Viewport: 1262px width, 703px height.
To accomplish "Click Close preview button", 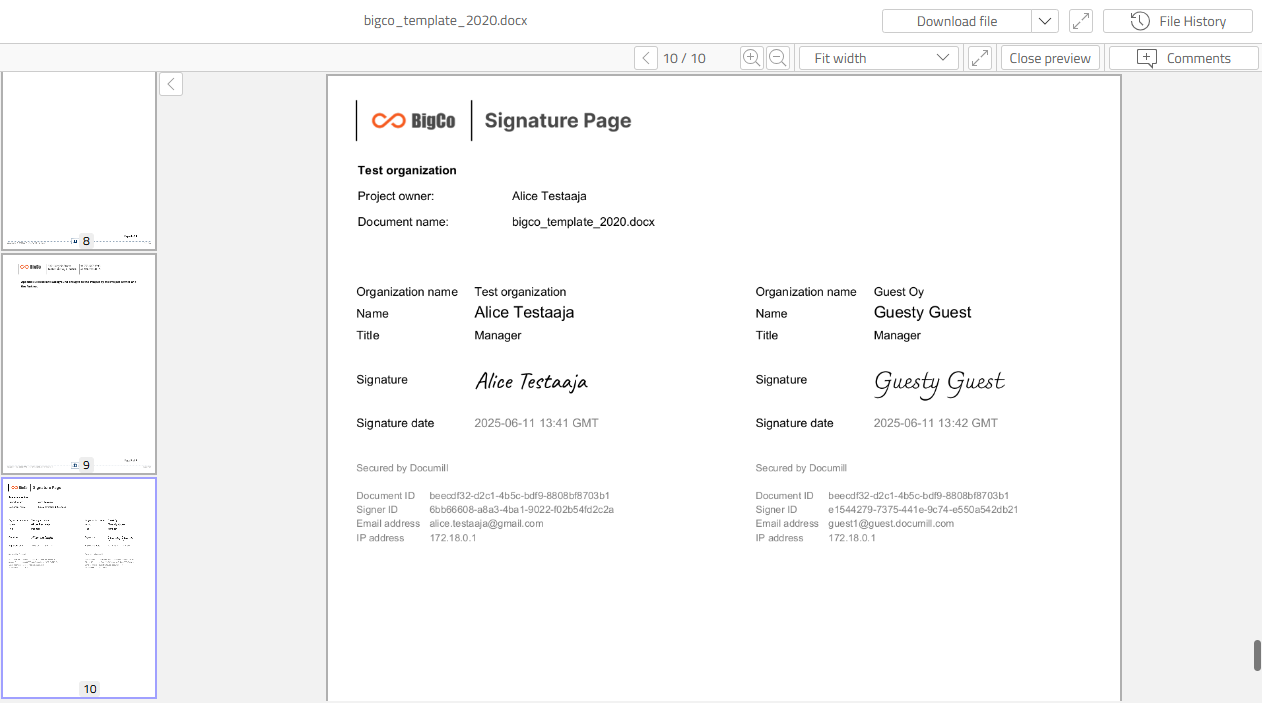I will [1050, 58].
